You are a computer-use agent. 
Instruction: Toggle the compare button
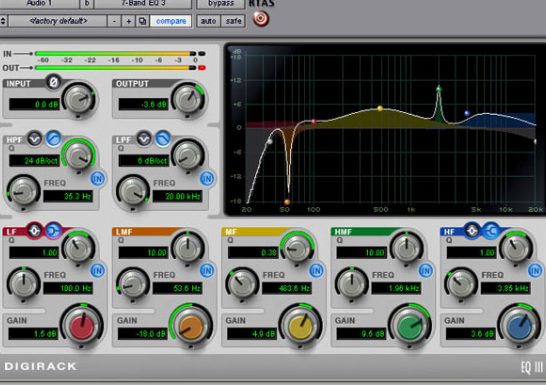click(171, 21)
